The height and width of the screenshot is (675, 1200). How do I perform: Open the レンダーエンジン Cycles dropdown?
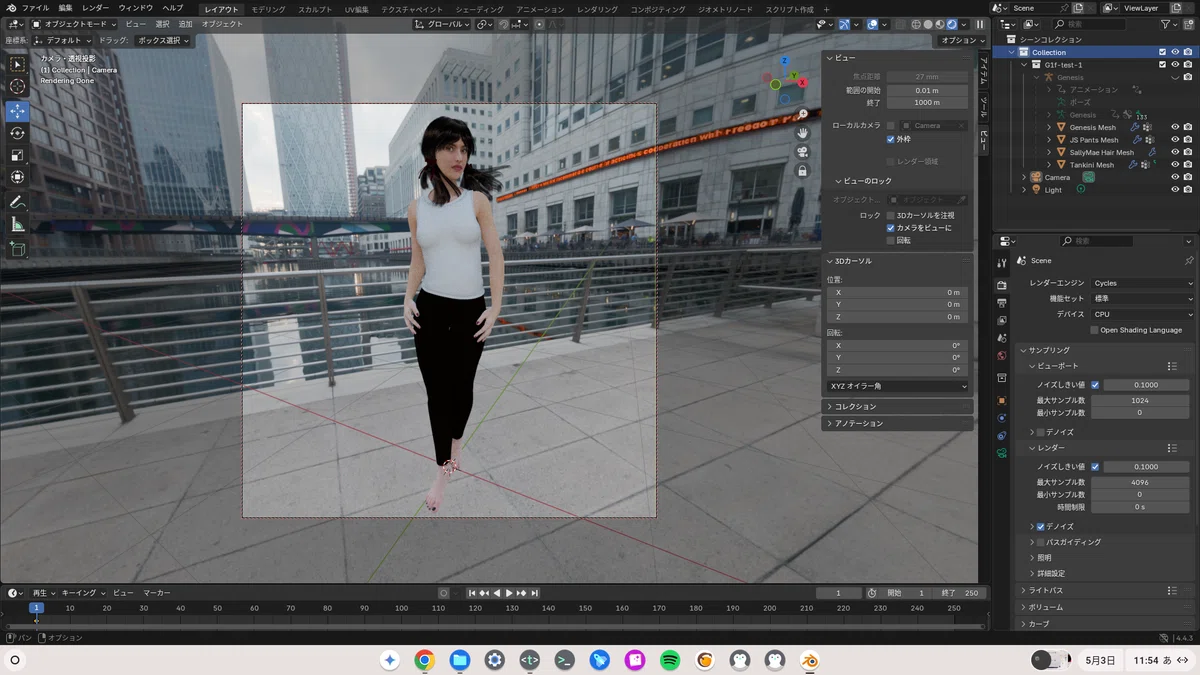pos(1143,283)
